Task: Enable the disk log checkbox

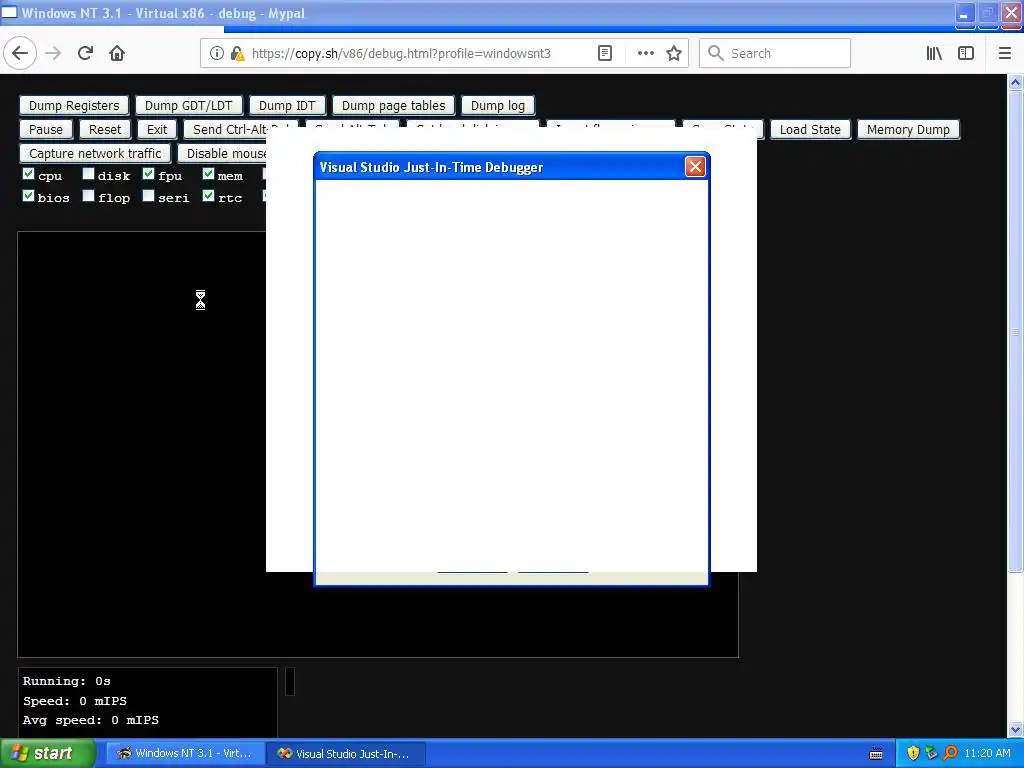Action: pos(88,174)
